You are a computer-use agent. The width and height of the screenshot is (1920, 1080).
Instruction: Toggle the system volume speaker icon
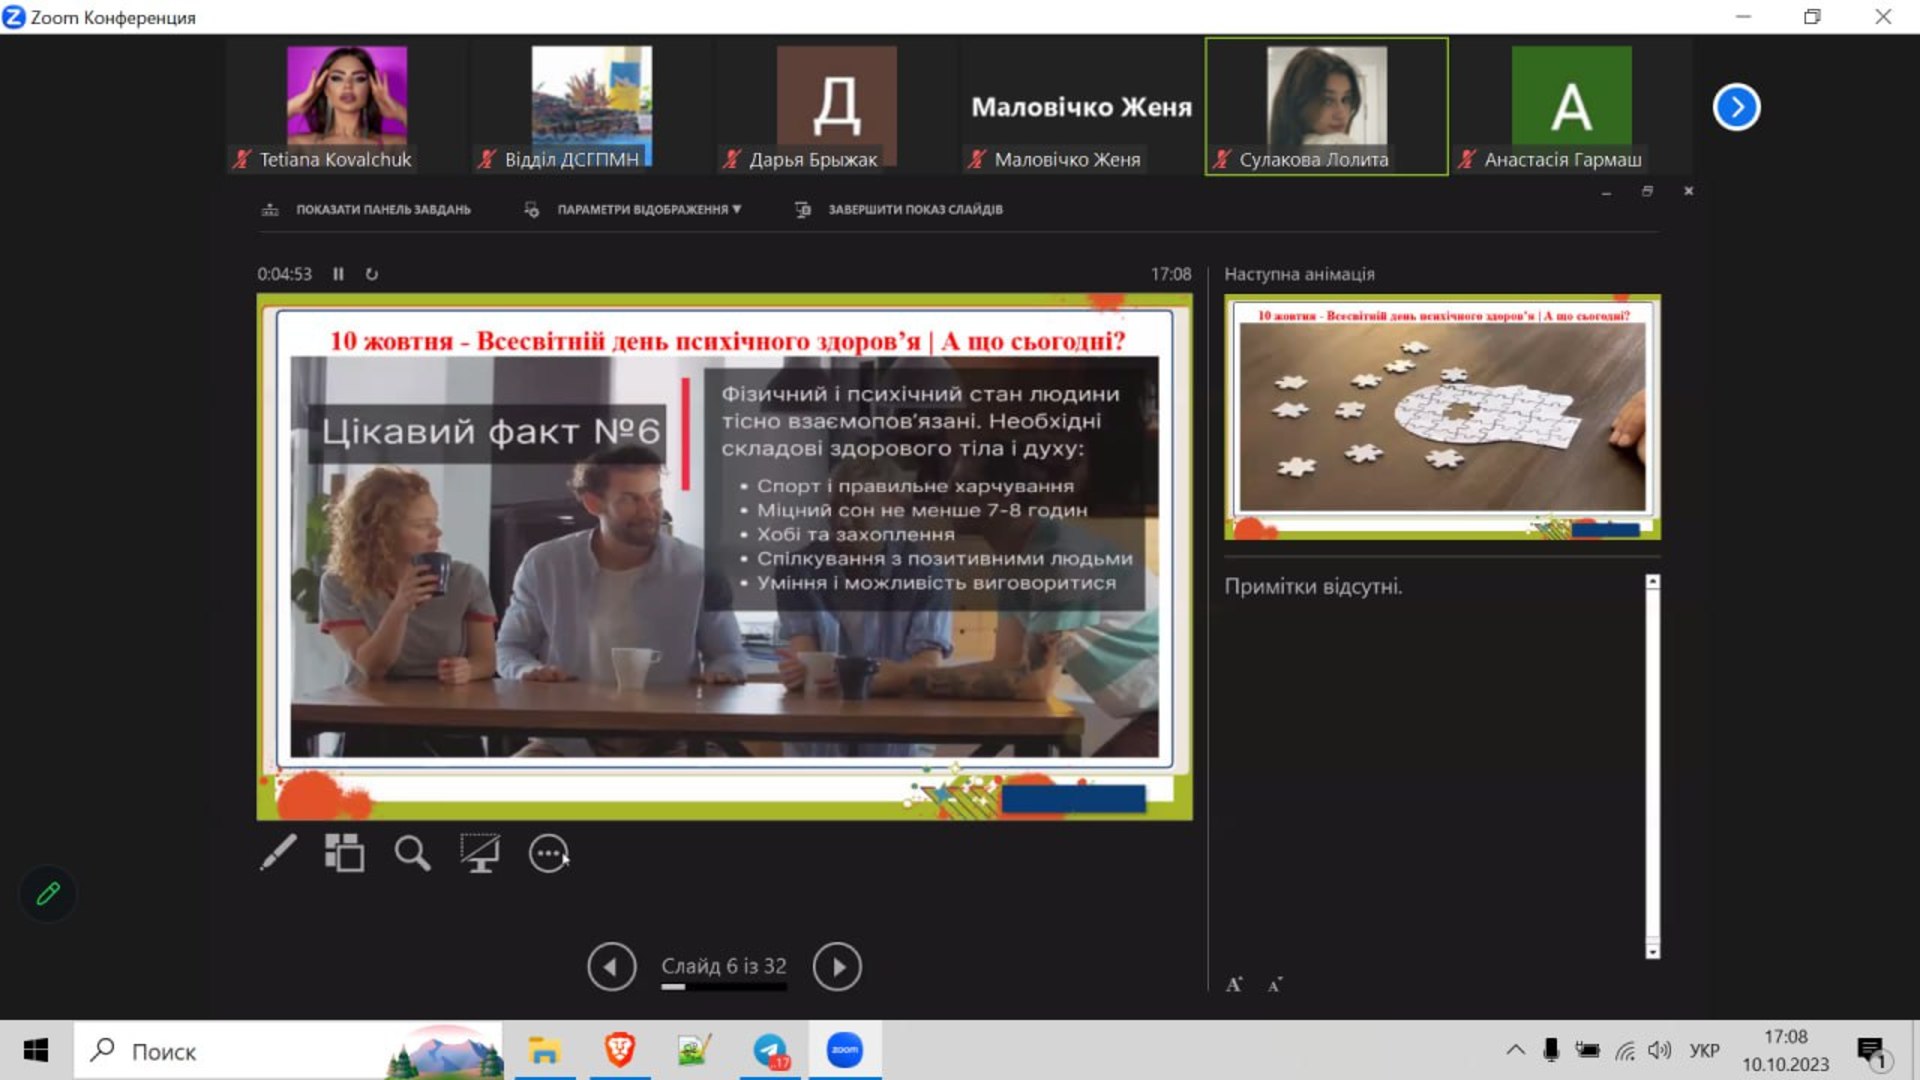pos(1659,1050)
